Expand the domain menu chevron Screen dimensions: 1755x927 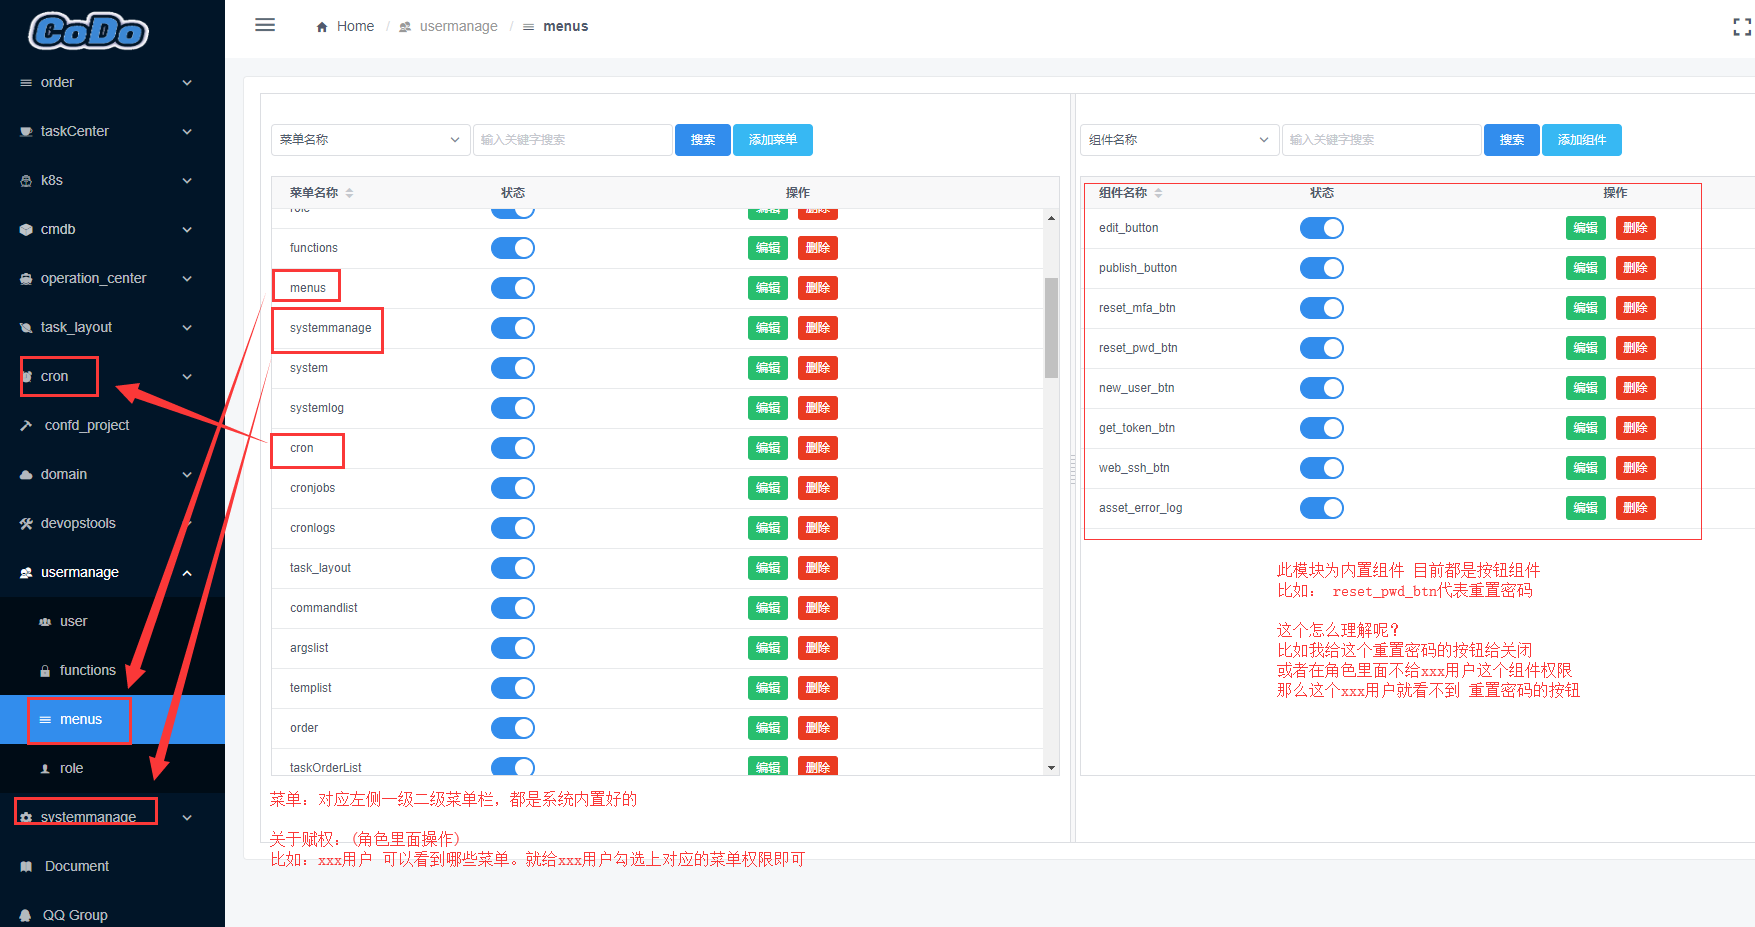187,475
